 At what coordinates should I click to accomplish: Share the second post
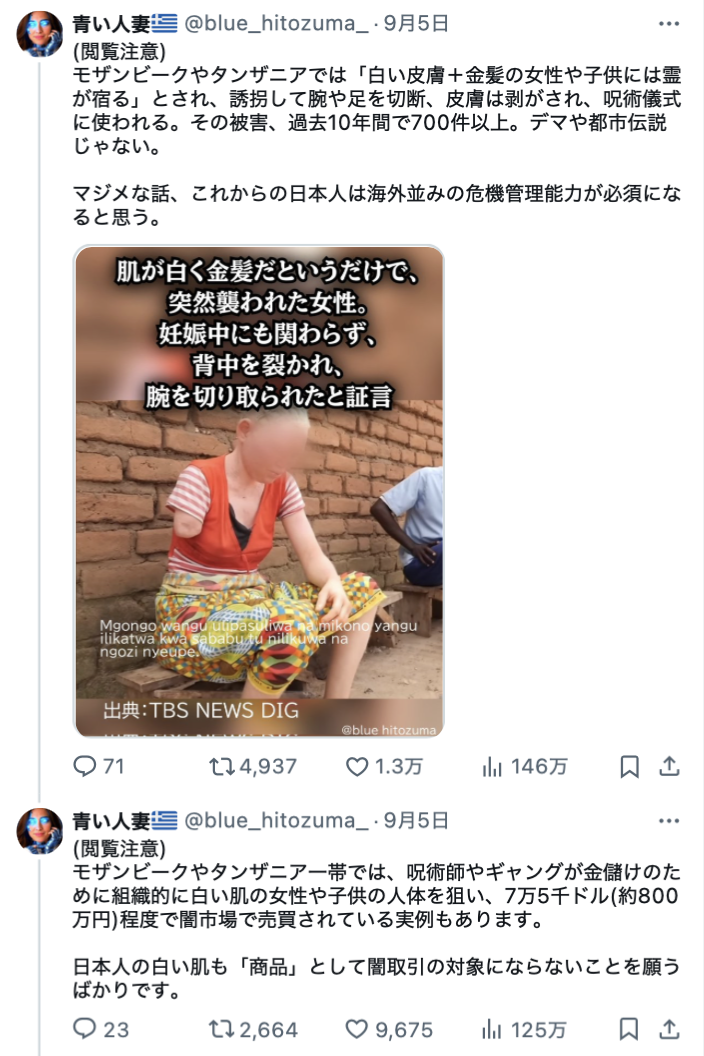pyautogui.click(x=669, y=1029)
